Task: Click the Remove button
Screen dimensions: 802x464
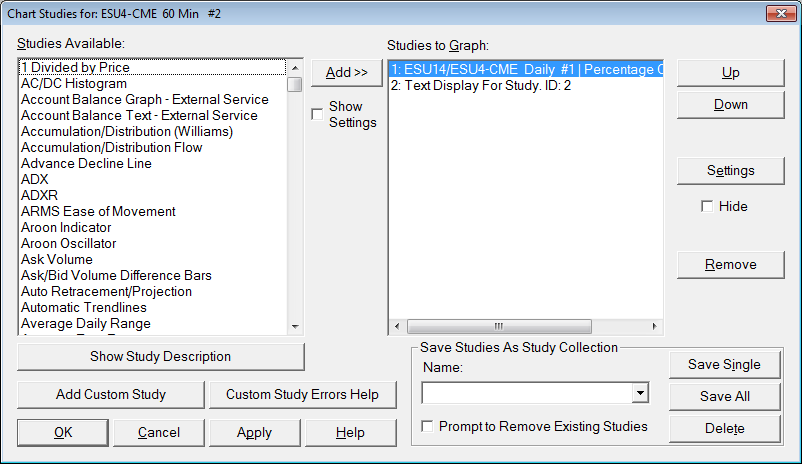Action: coord(730,264)
